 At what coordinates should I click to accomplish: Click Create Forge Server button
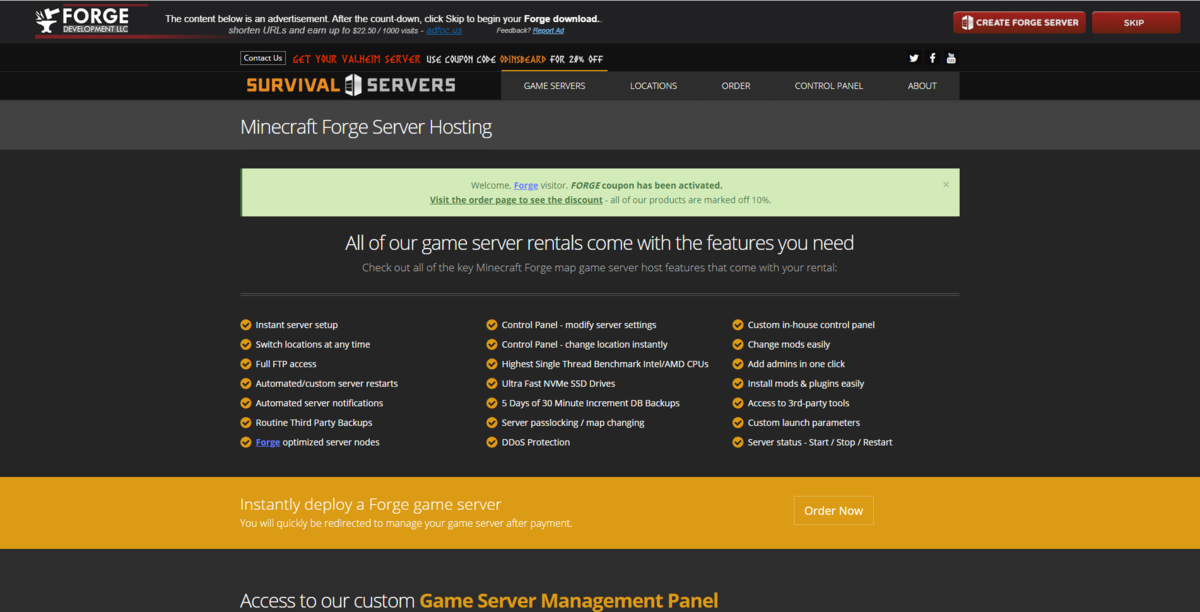click(1019, 22)
